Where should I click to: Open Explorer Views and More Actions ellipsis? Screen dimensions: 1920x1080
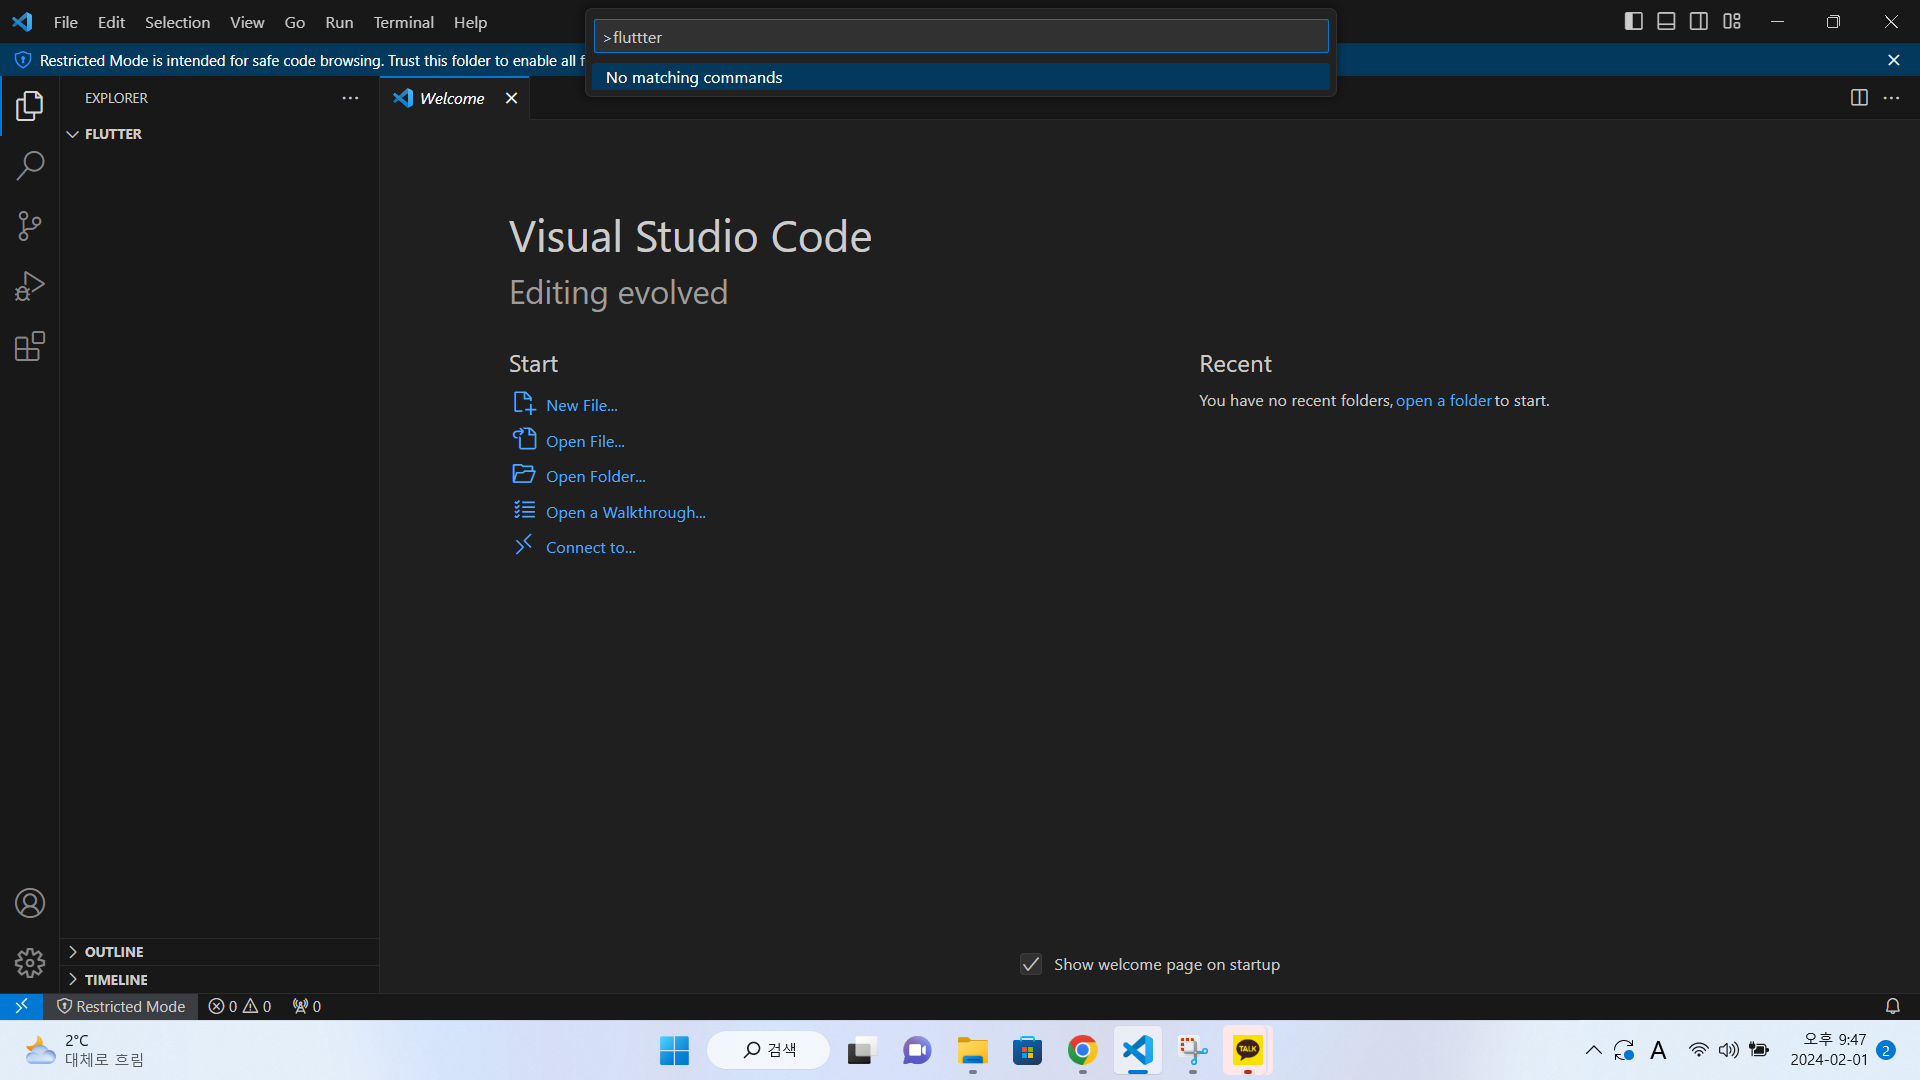tap(350, 98)
